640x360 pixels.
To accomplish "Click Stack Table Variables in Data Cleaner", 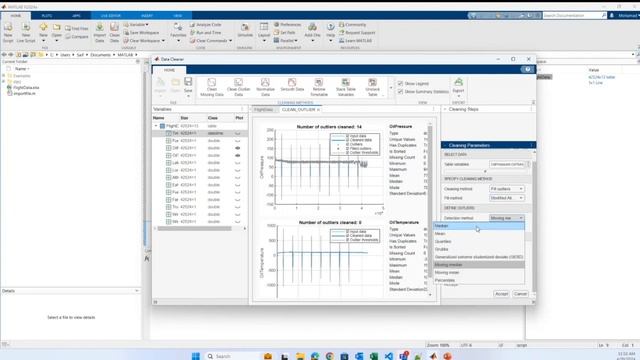I will tap(346, 87).
